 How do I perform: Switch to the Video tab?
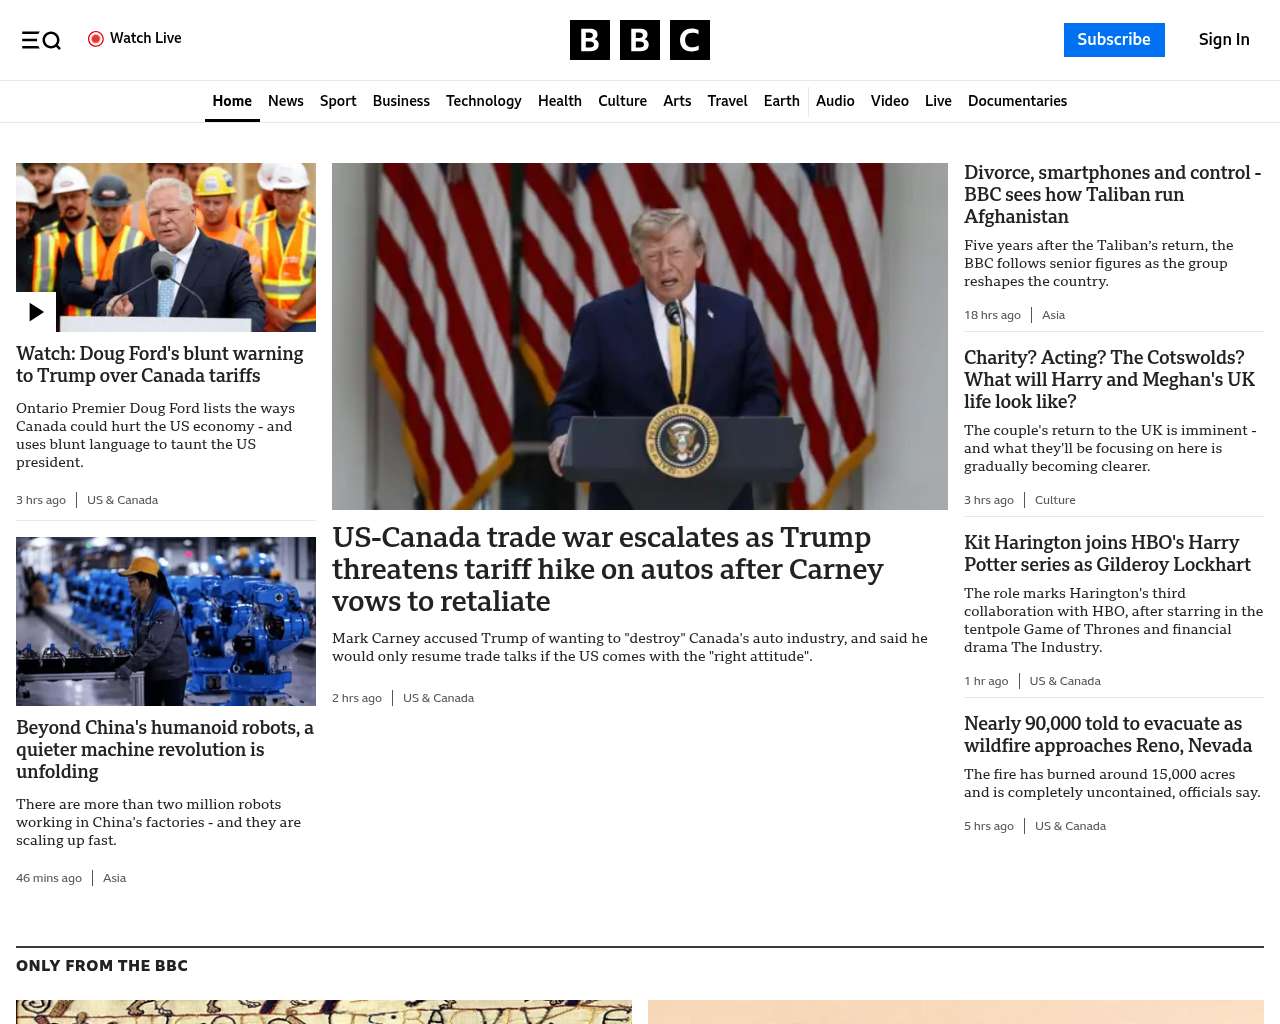890,101
